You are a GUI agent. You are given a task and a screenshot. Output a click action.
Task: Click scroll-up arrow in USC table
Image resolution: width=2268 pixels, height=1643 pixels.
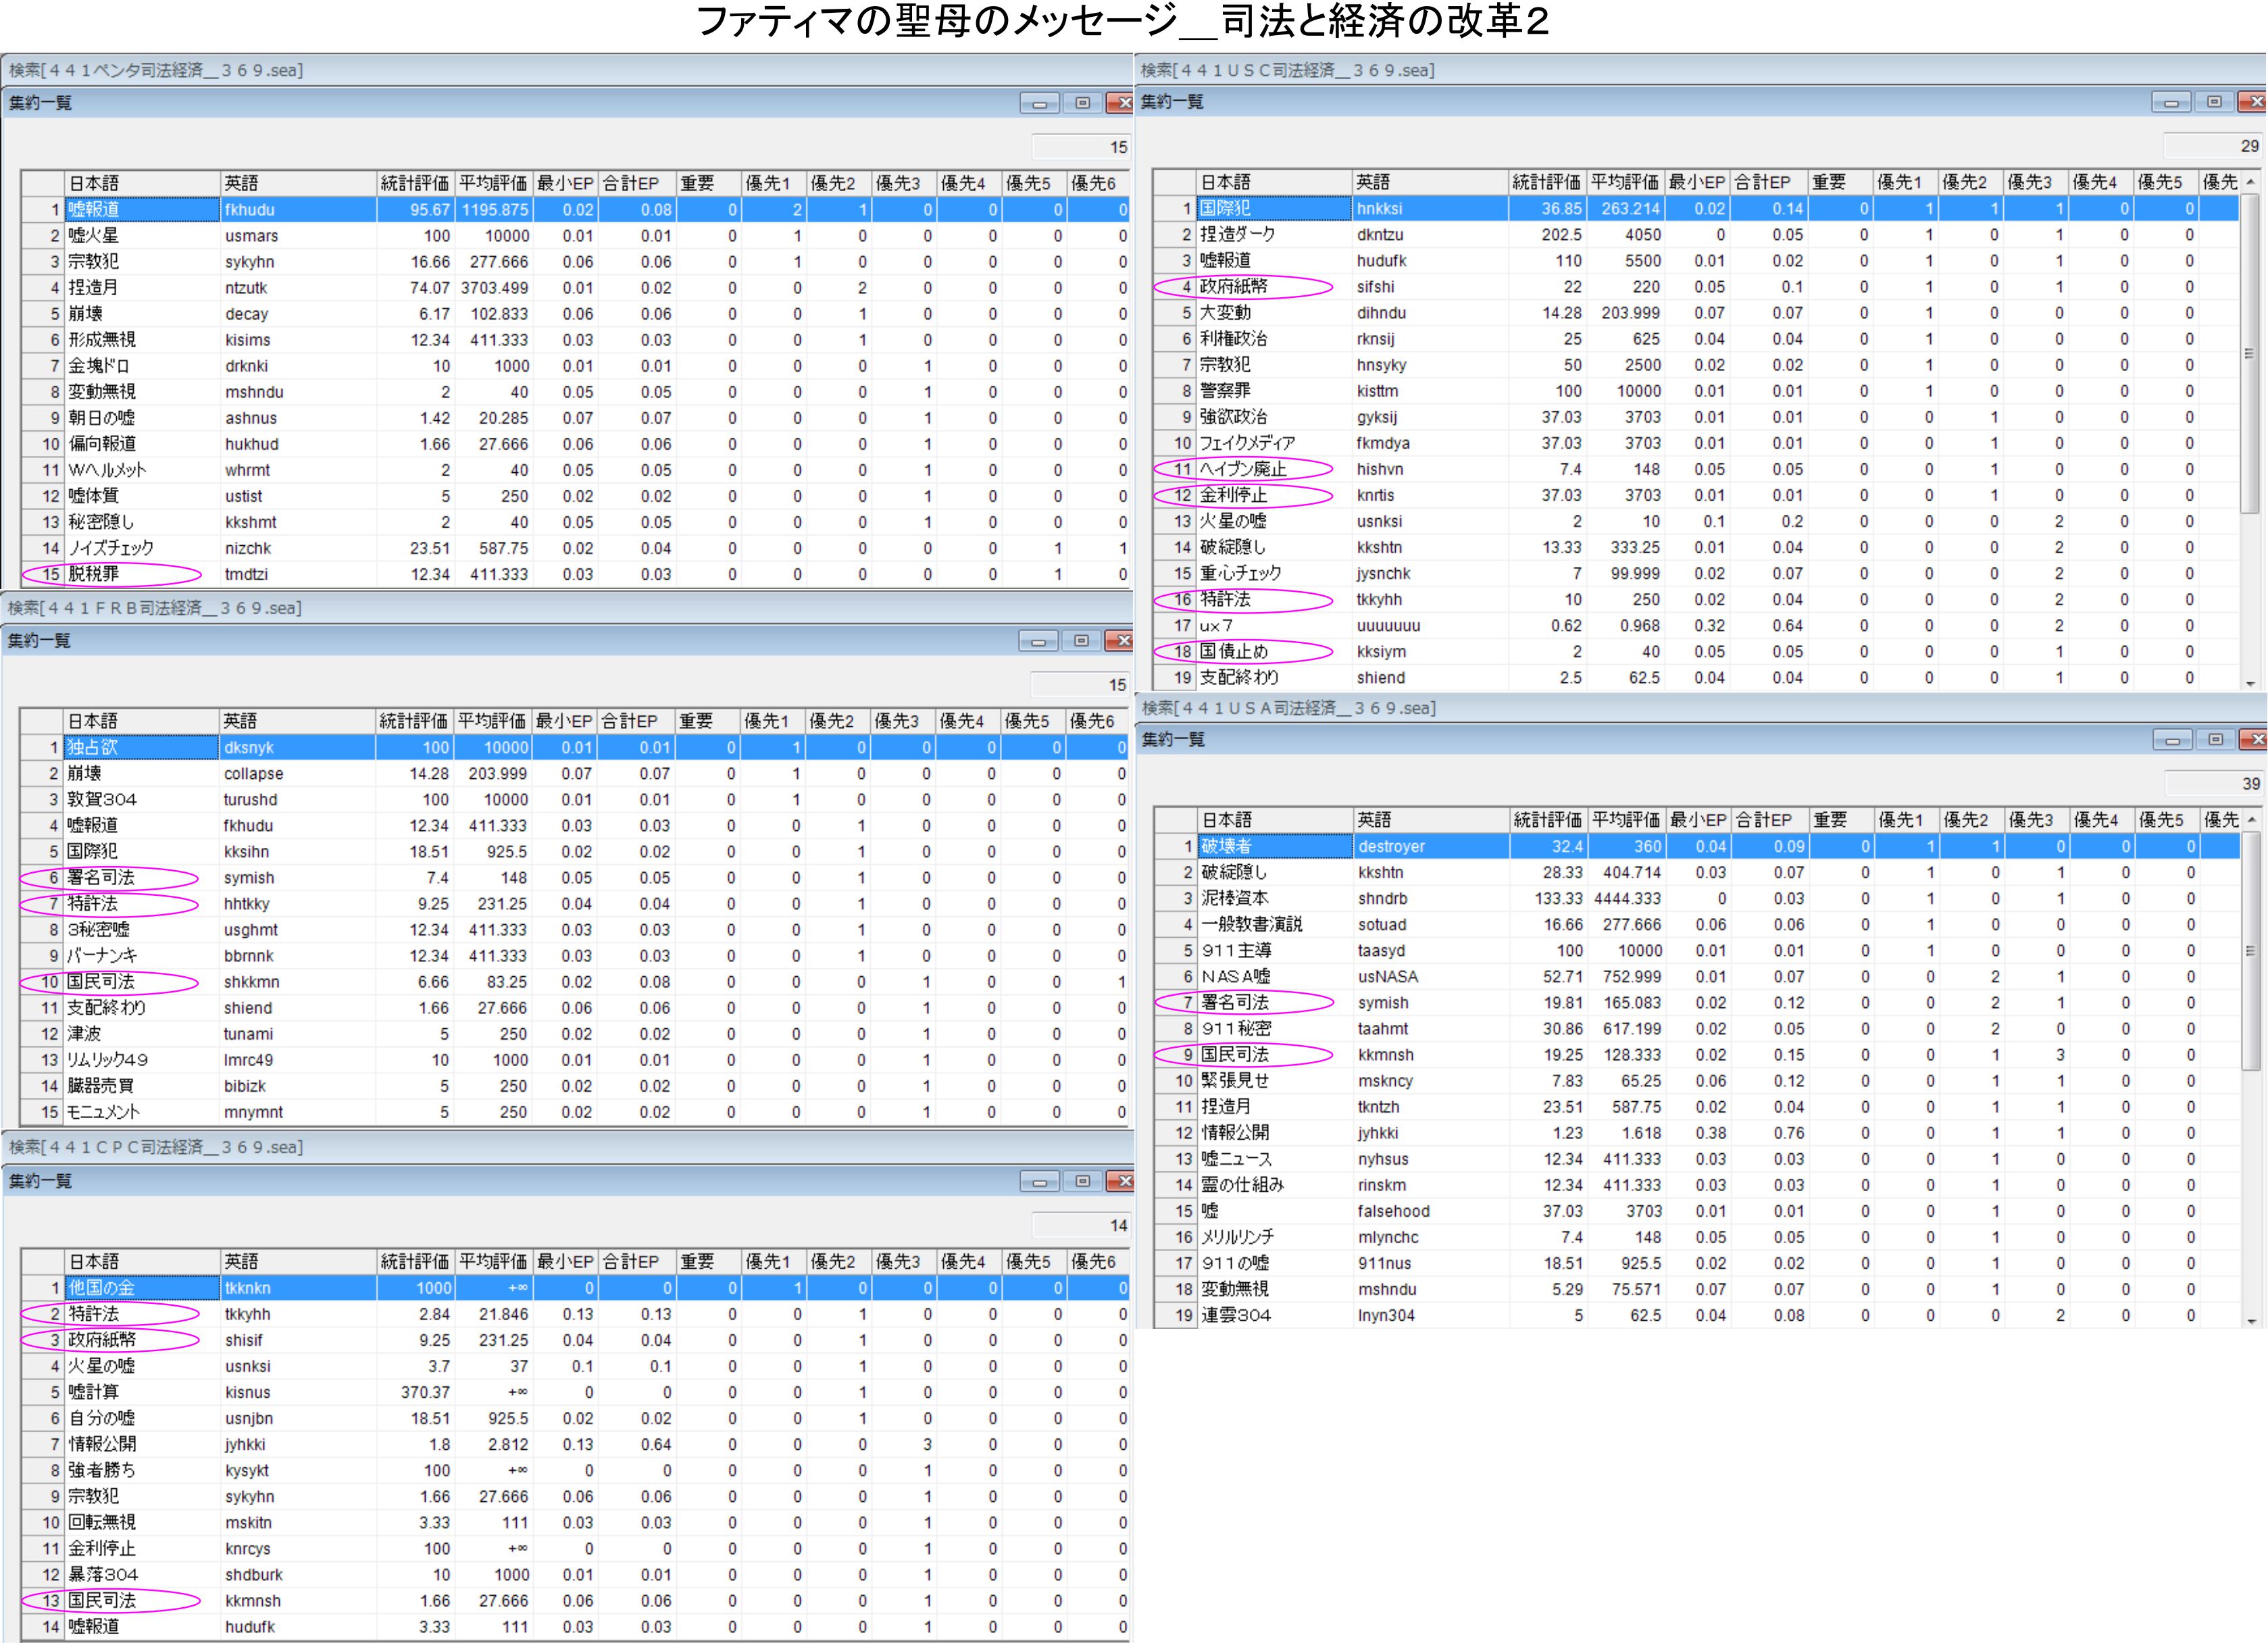(2250, 182)
